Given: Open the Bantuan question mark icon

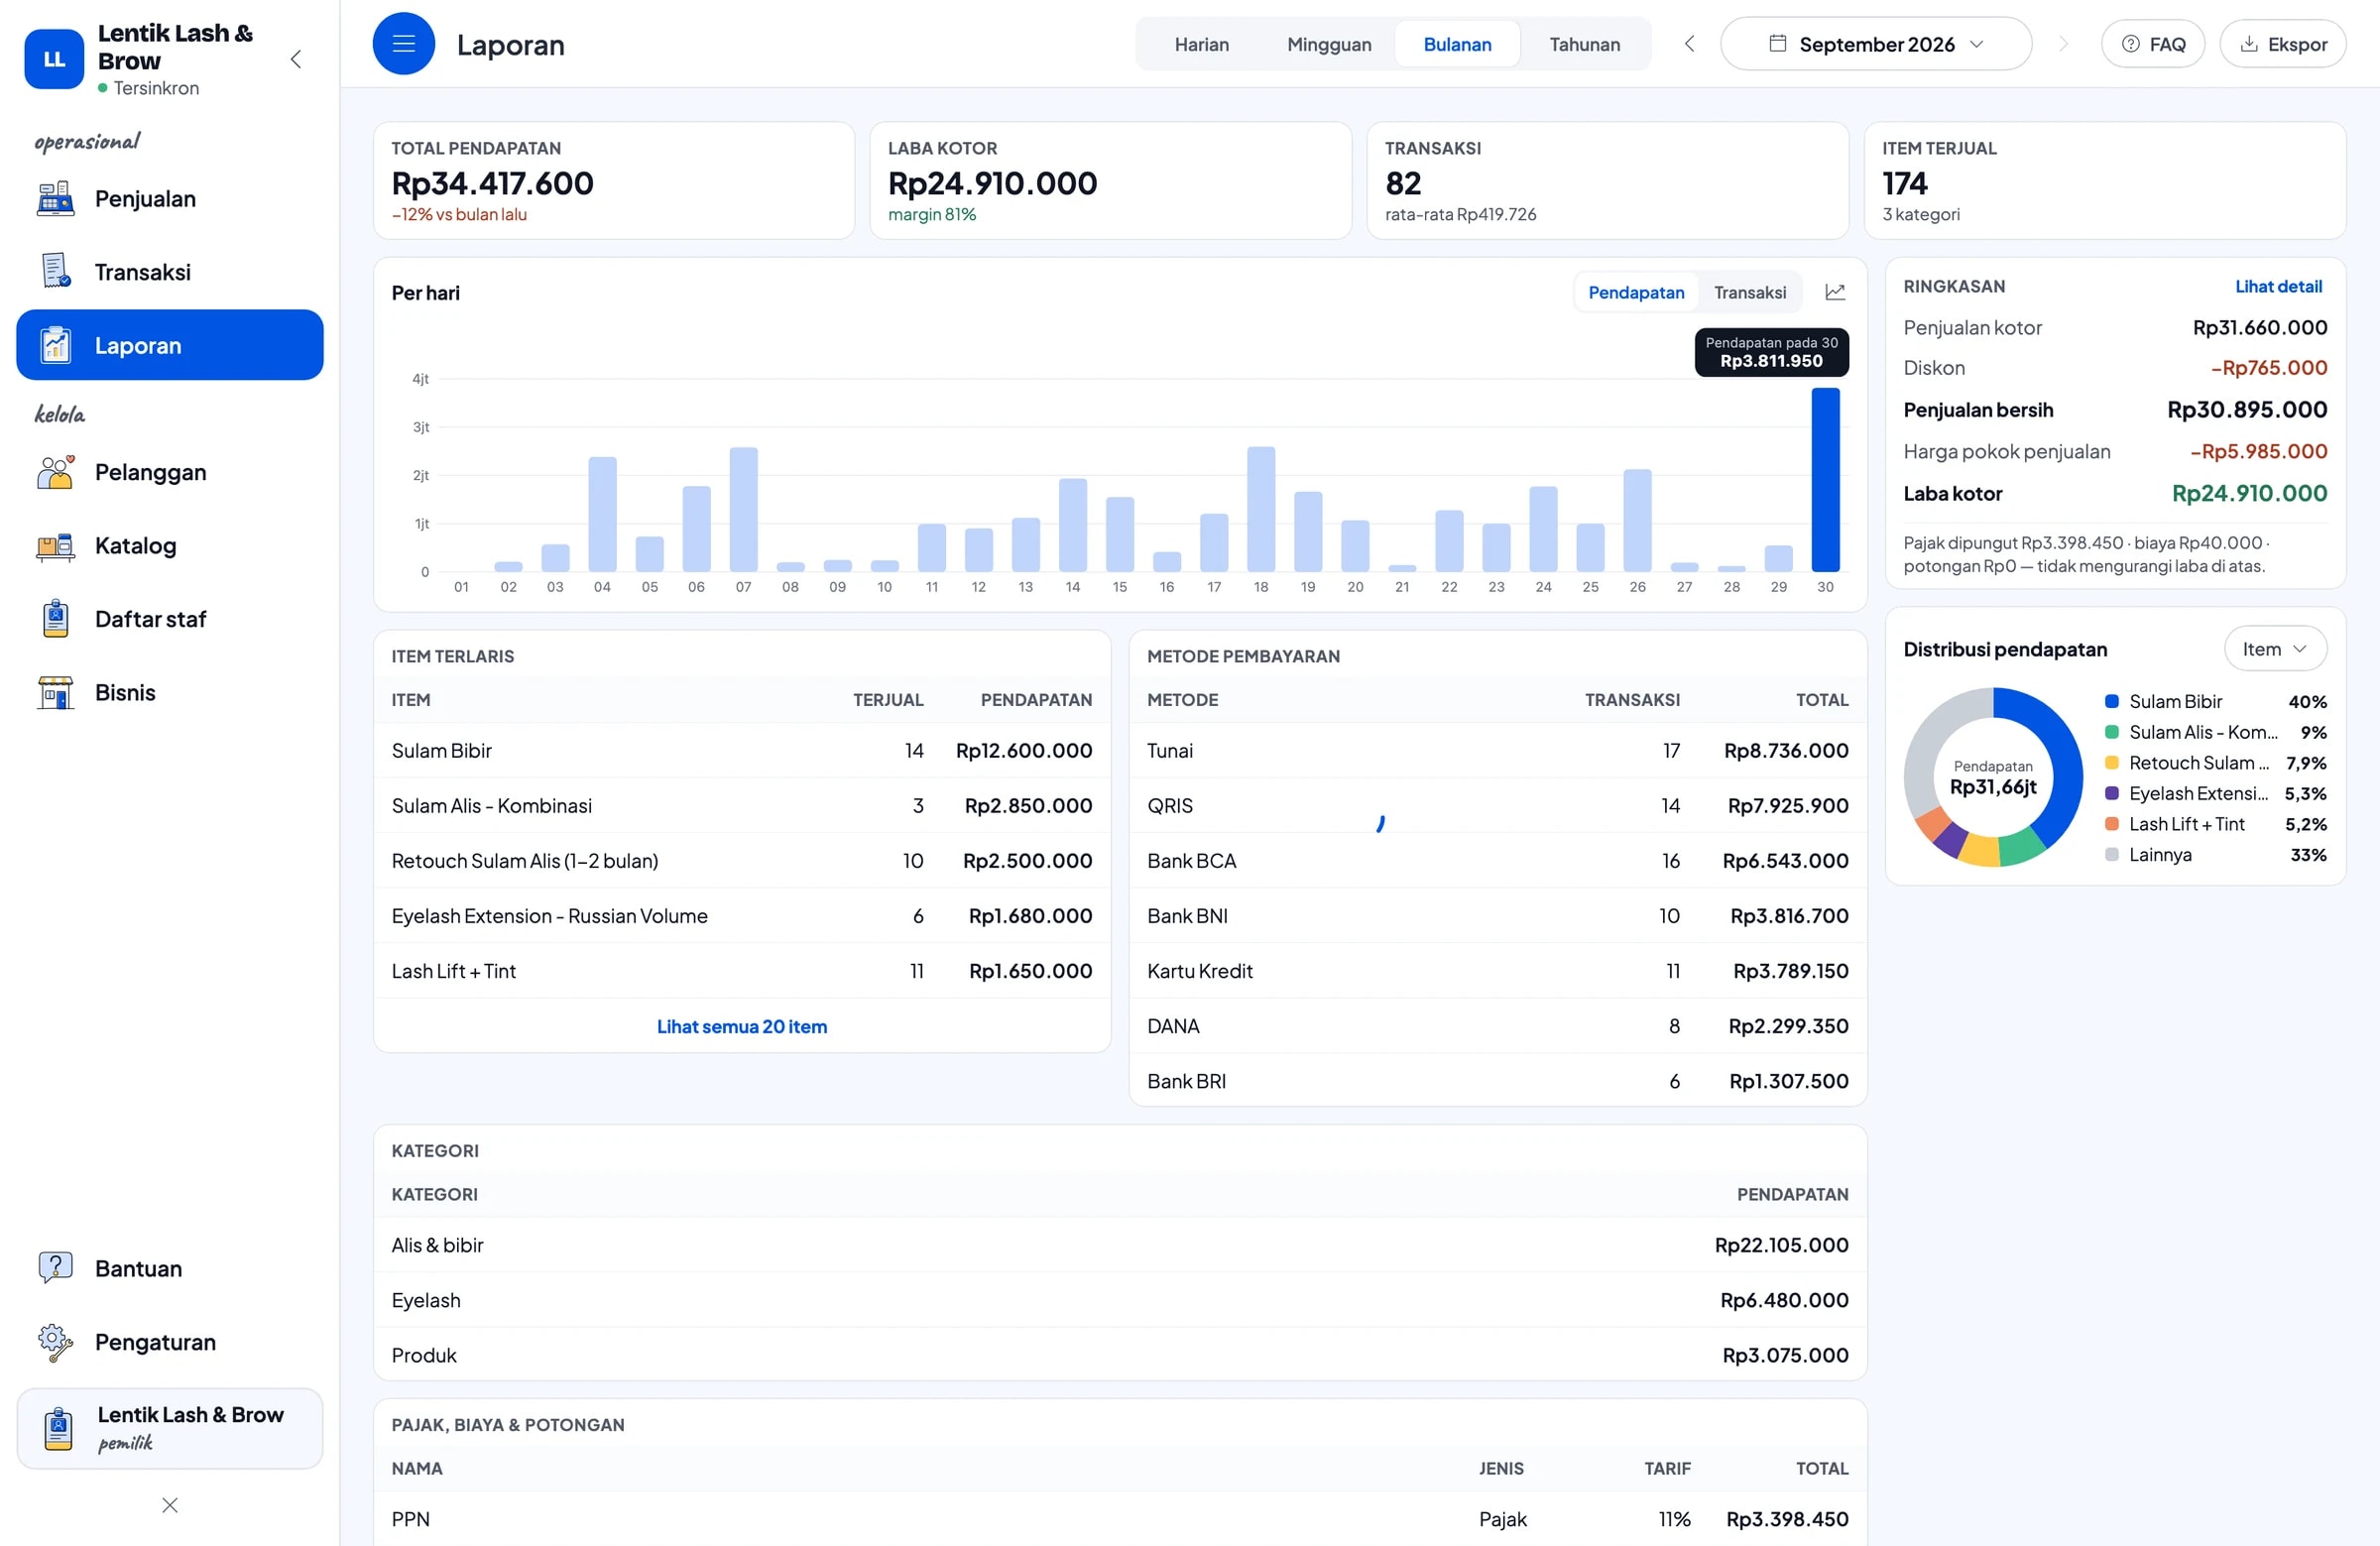Looking at the screenshot, I should [x=56, y=1268].
